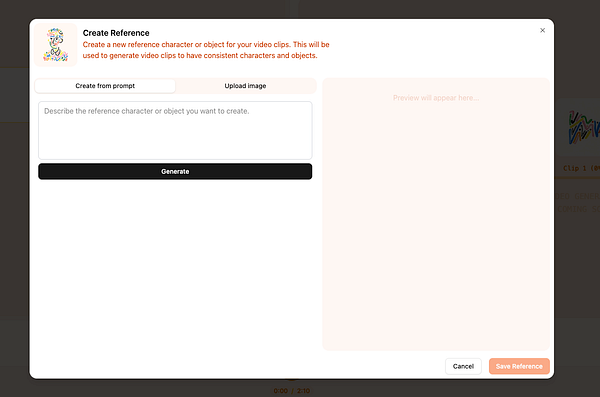Close the Create Reference dialog

542,30
